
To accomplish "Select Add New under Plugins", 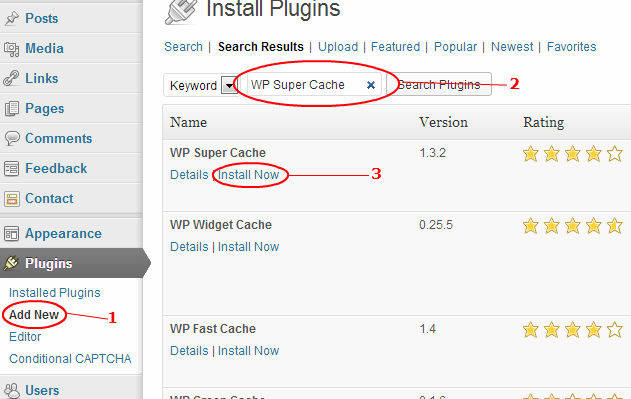I will click(34, 314).
